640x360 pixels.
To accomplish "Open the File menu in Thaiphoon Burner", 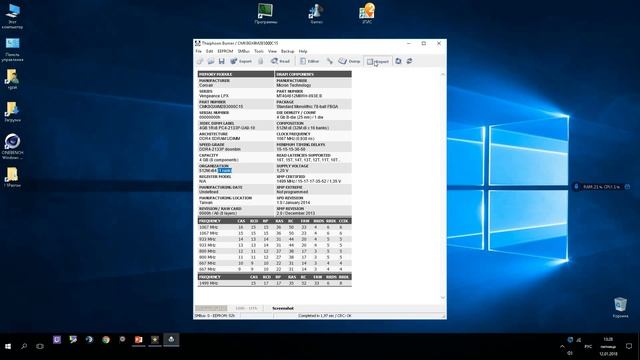I will 198,51.
